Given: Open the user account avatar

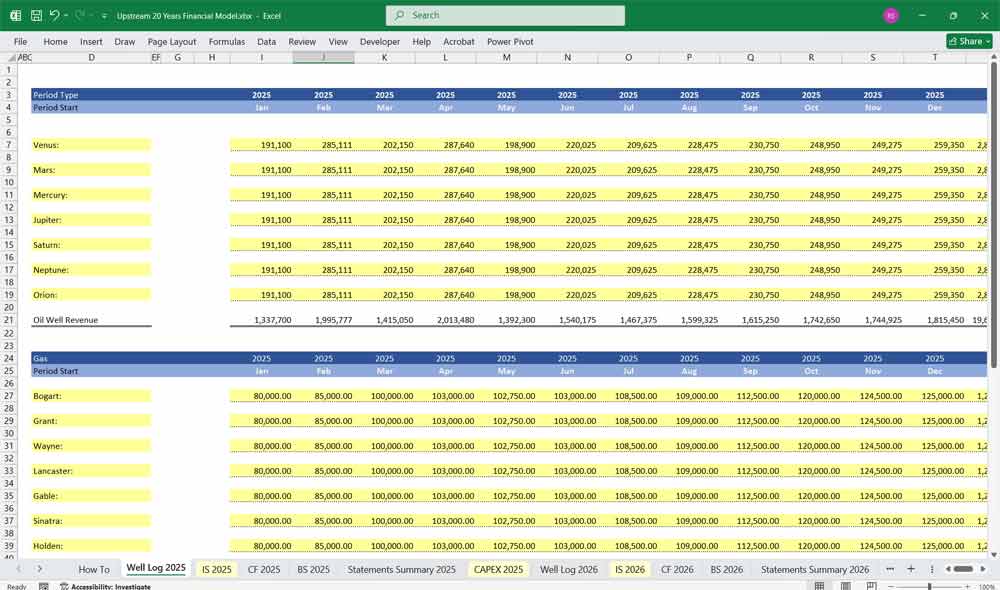Looking at the screenshot, I should tap(891, 15).
